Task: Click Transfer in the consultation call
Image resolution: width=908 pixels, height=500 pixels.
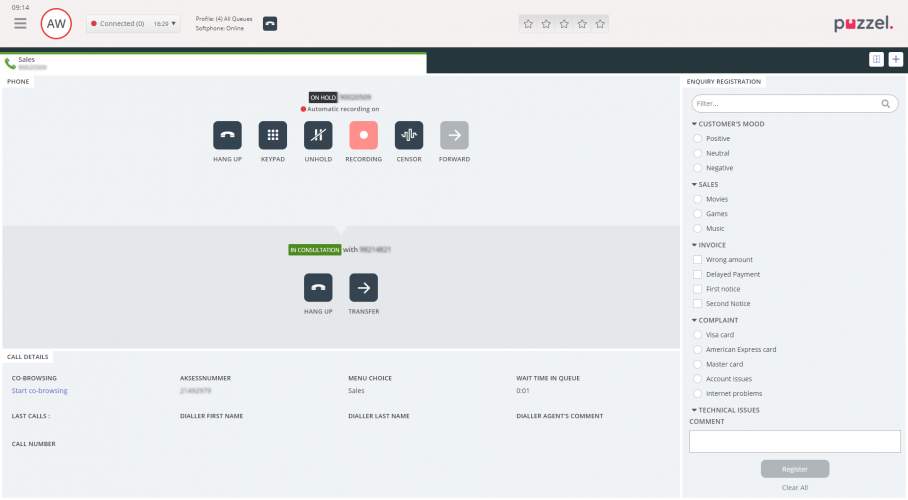Action: 363,287
